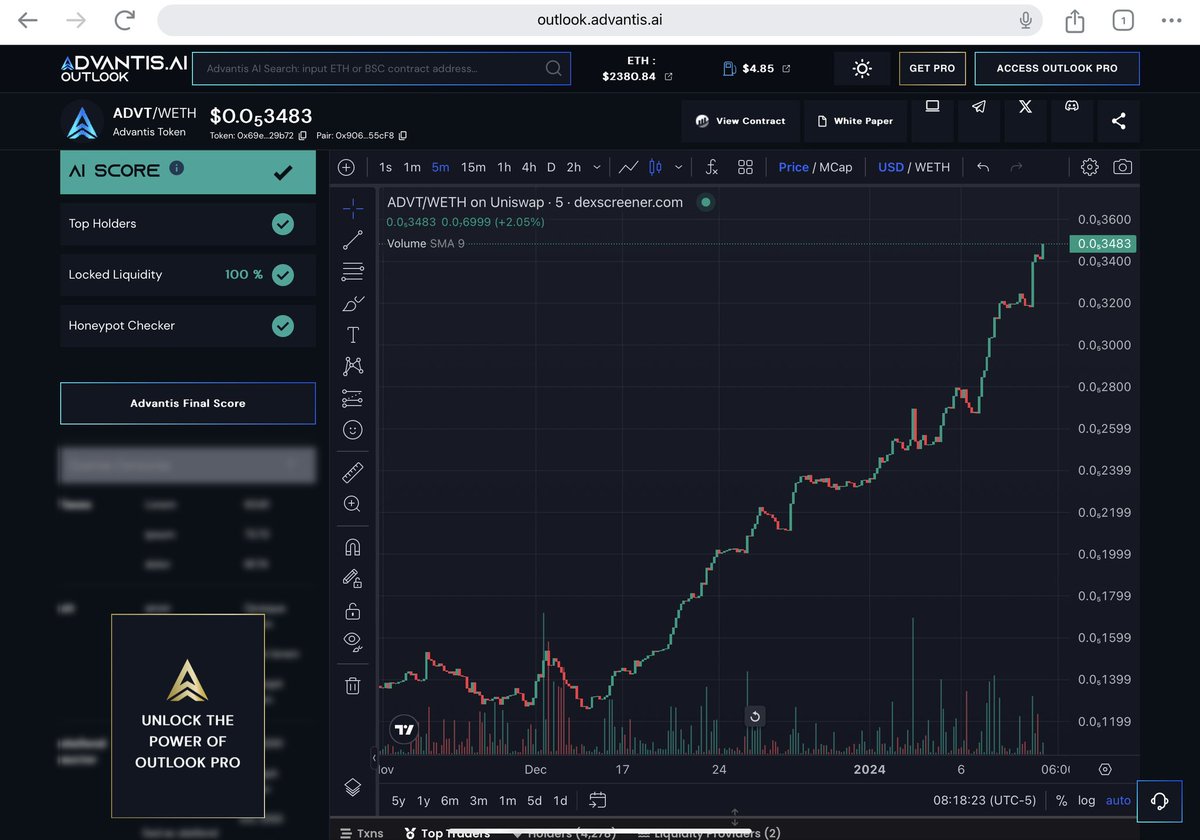Click the search magnifier icon
This screenshot has width=1200, height=840.
pyautogui.click(x=553, y=68)
